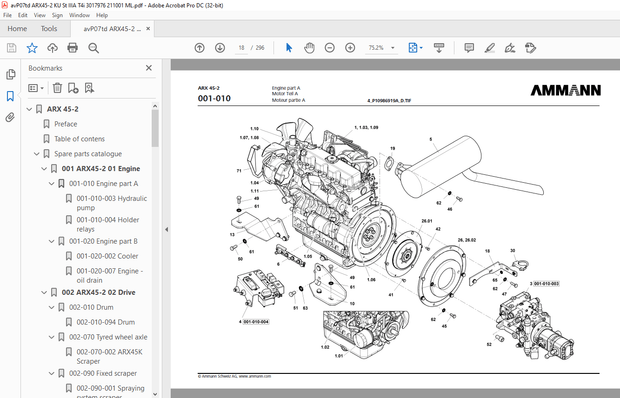Zoom out with minus button
620x398 pixels.
point(329,48)
